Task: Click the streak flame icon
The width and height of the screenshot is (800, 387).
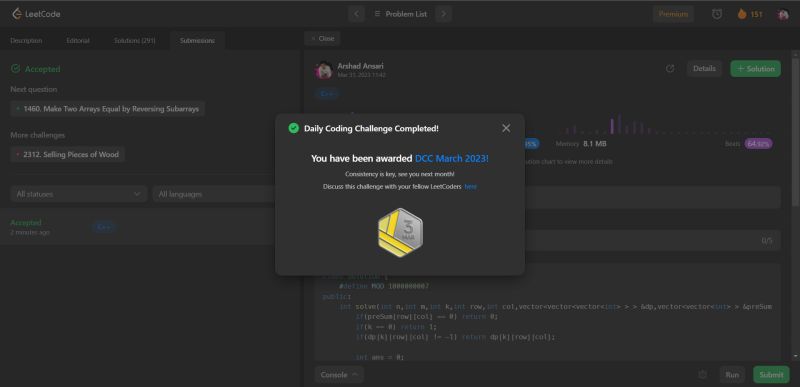Action: click(742, 14)
